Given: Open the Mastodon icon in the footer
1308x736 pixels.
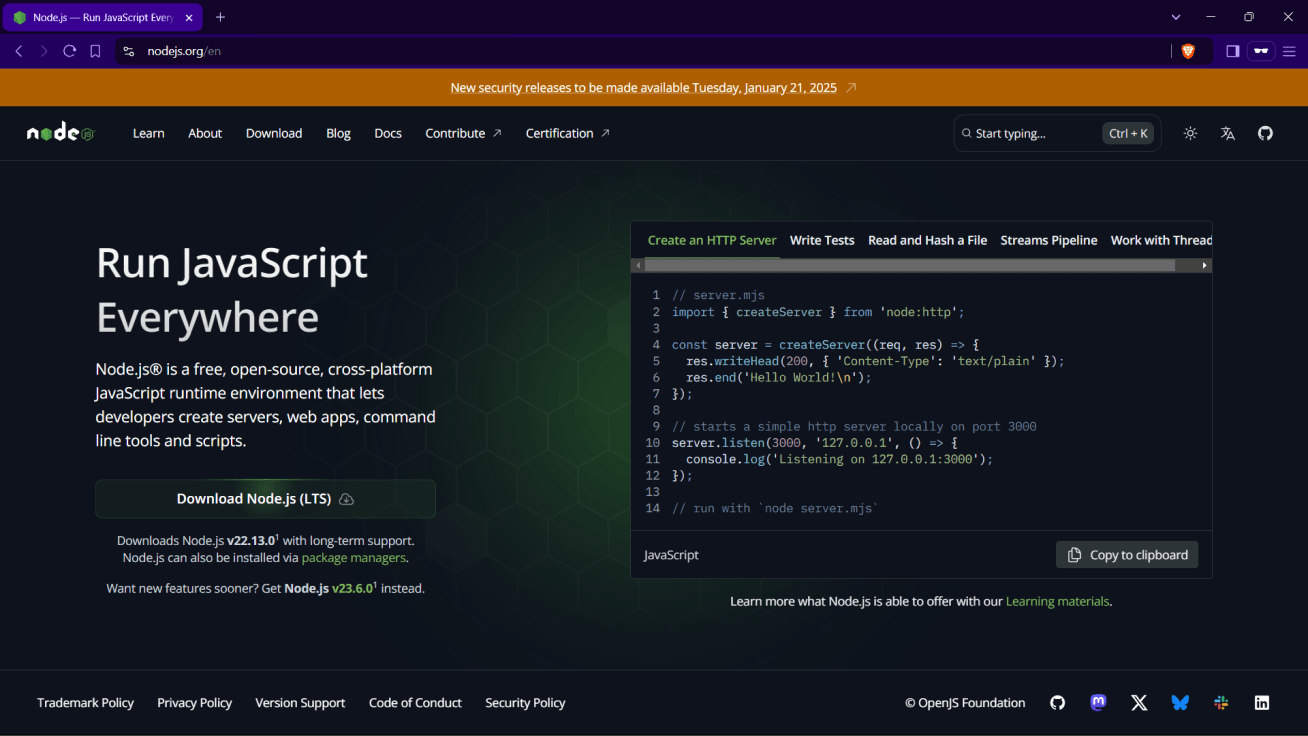Looking at the screenshot, I should pos(1099,703).
